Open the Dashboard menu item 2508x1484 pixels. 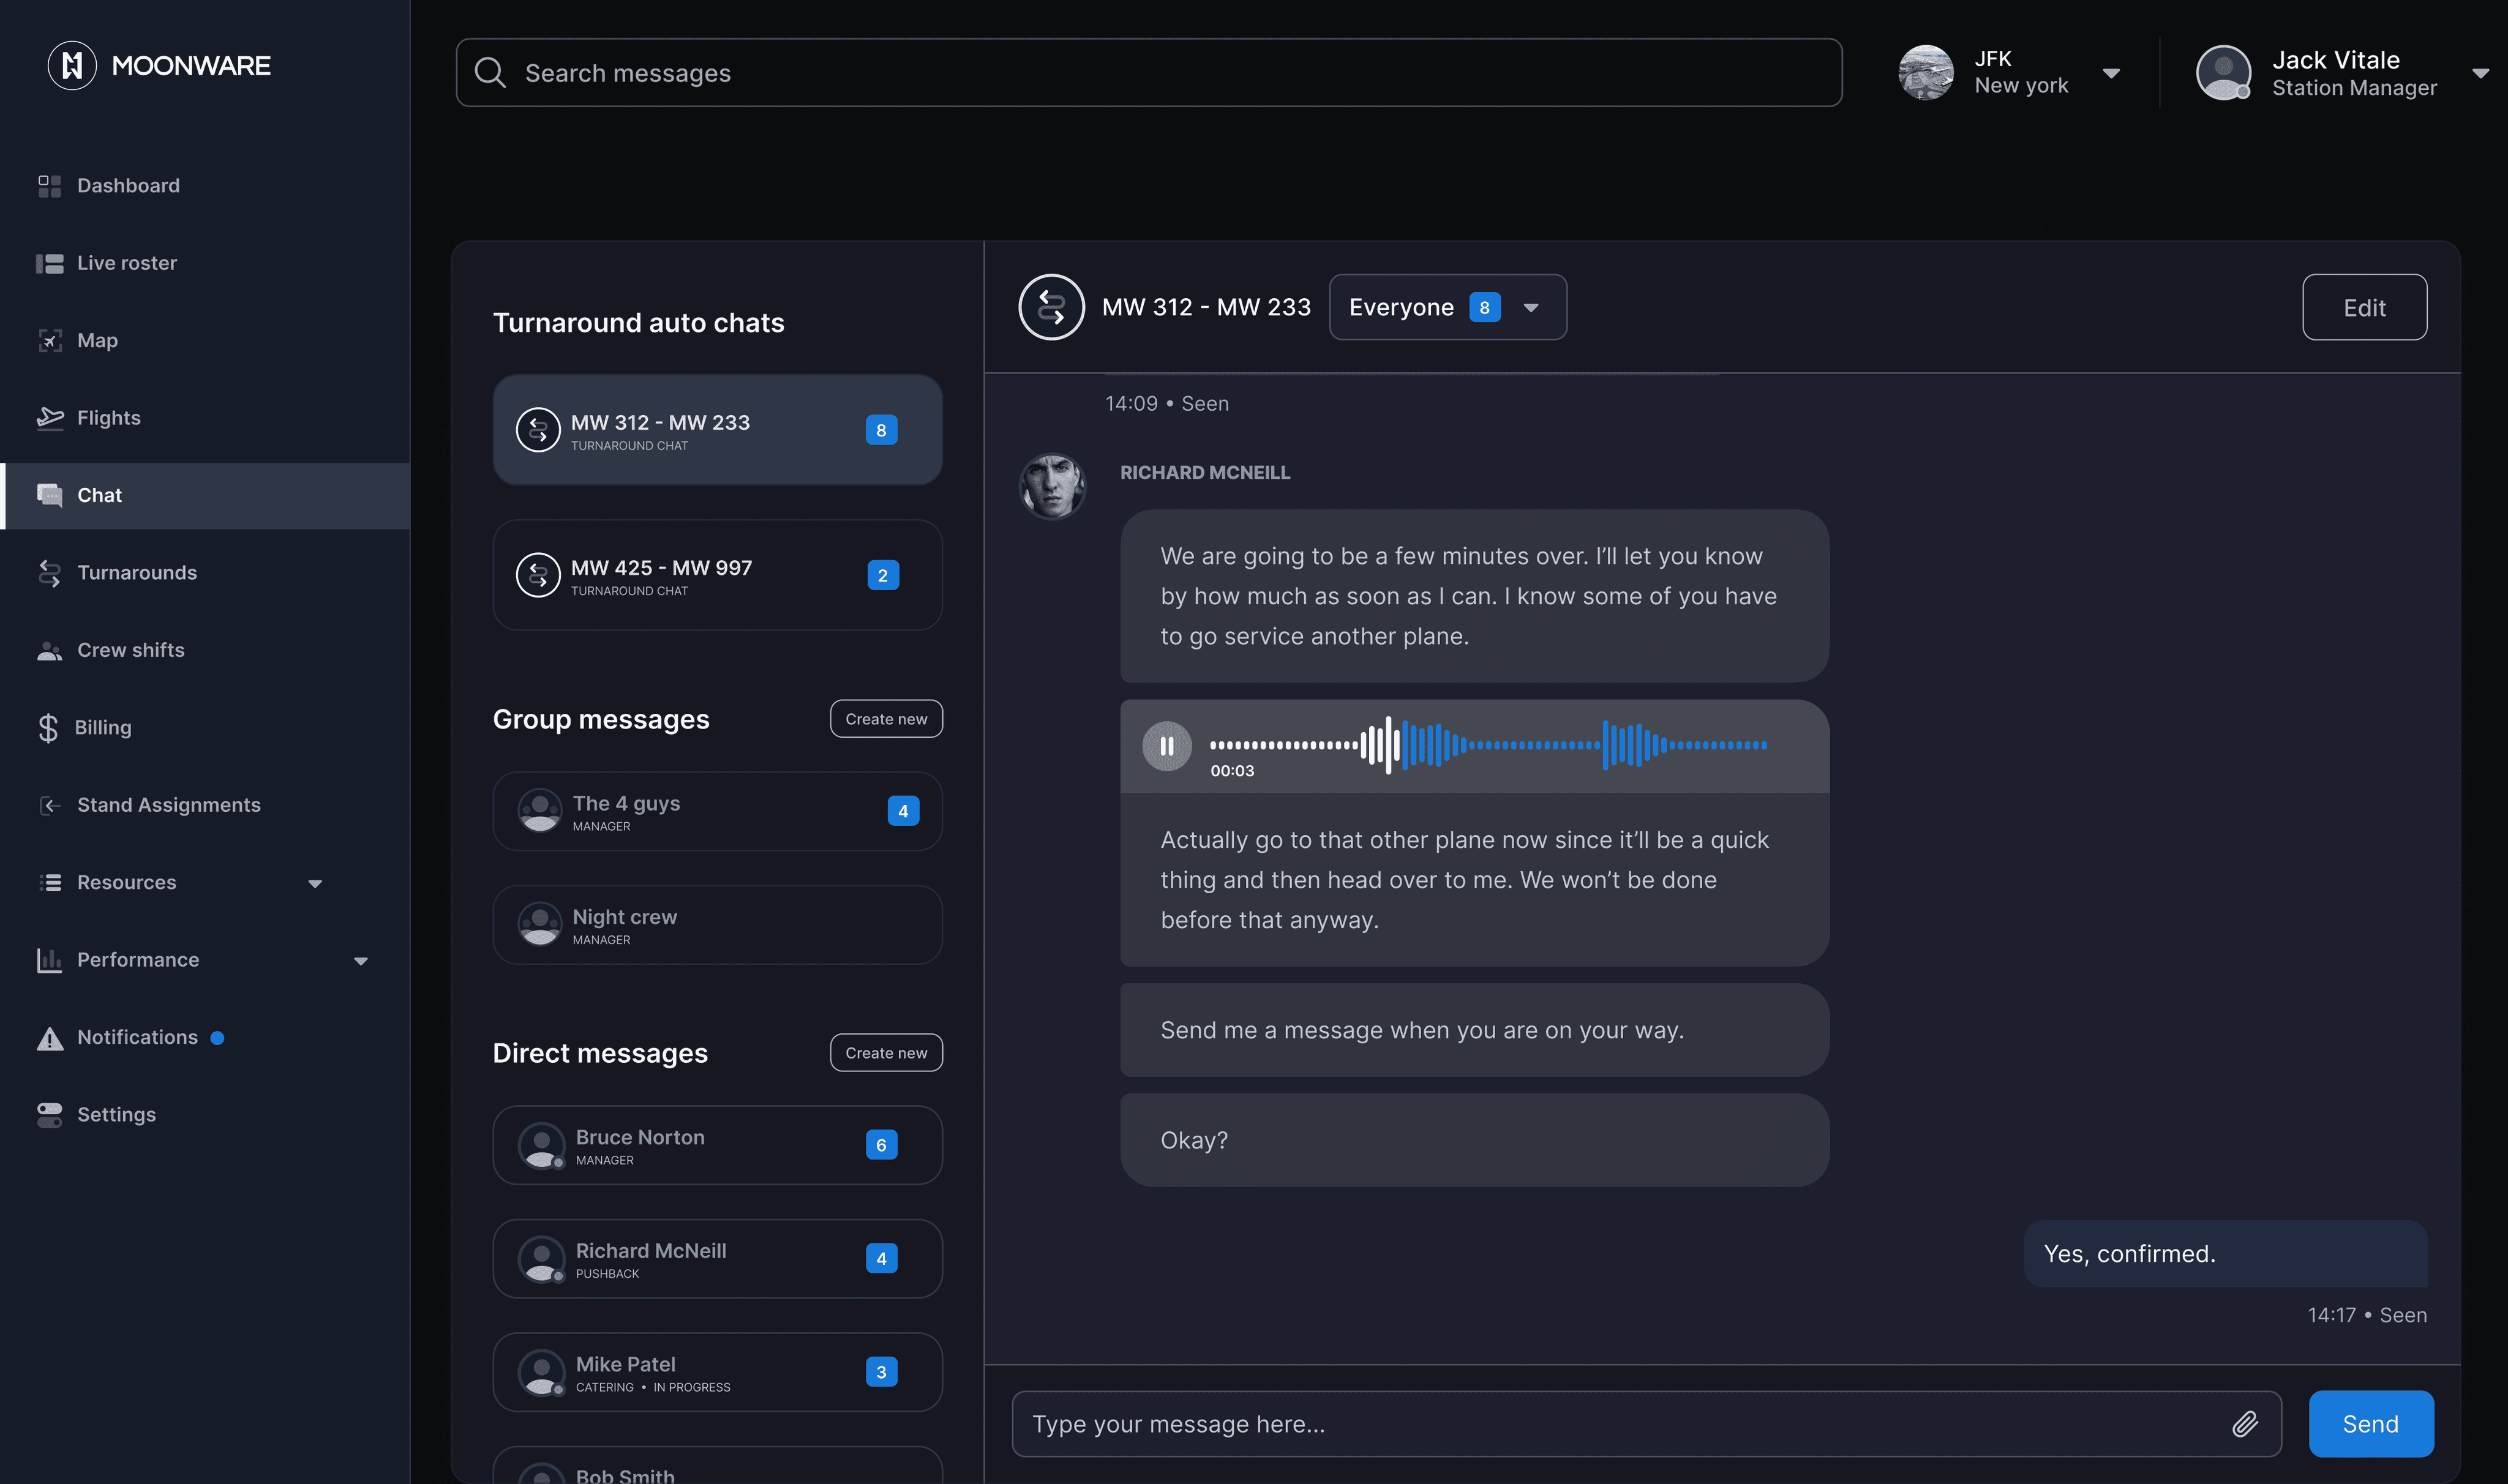click(128, 186)
